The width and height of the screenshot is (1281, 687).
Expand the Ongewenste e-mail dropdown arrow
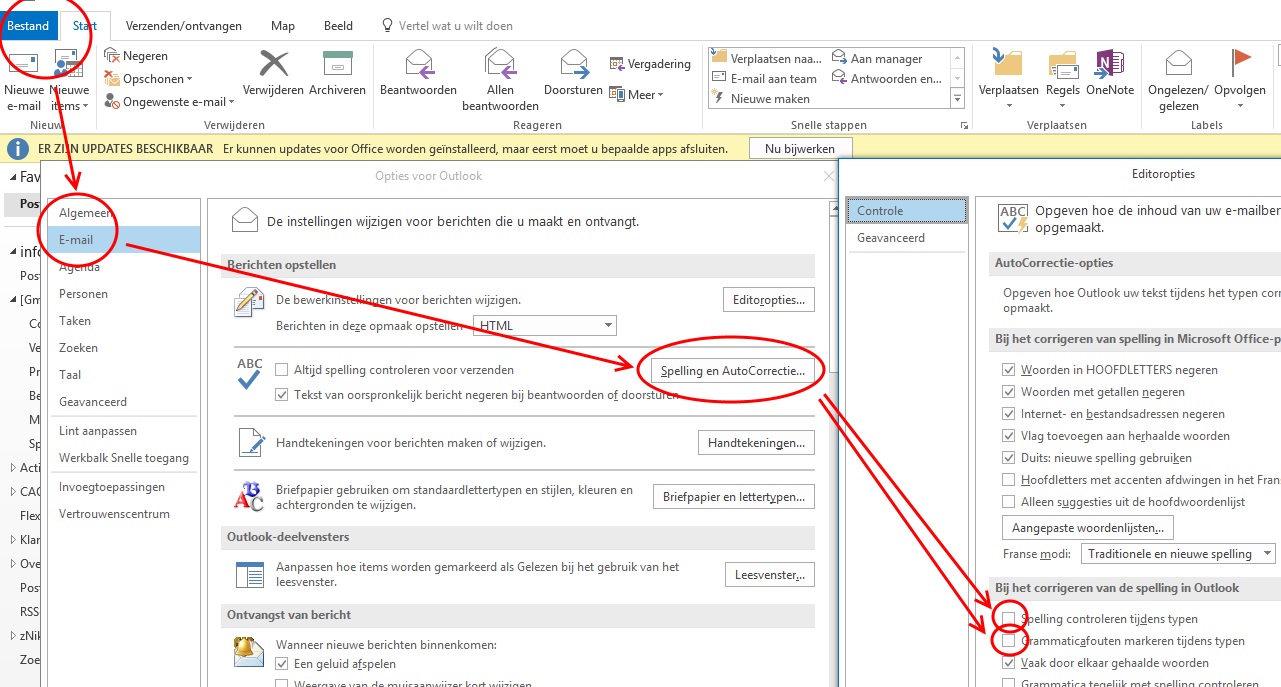231,102
